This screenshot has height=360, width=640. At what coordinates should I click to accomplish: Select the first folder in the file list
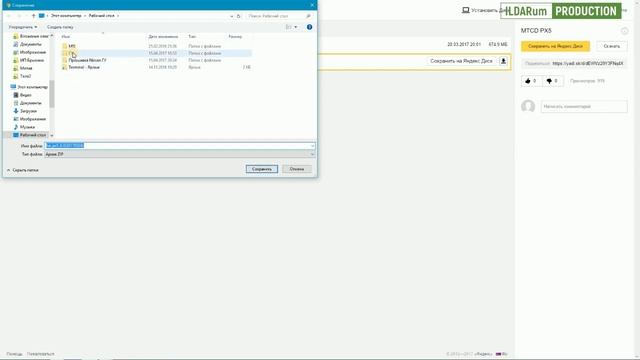point(156,47)
